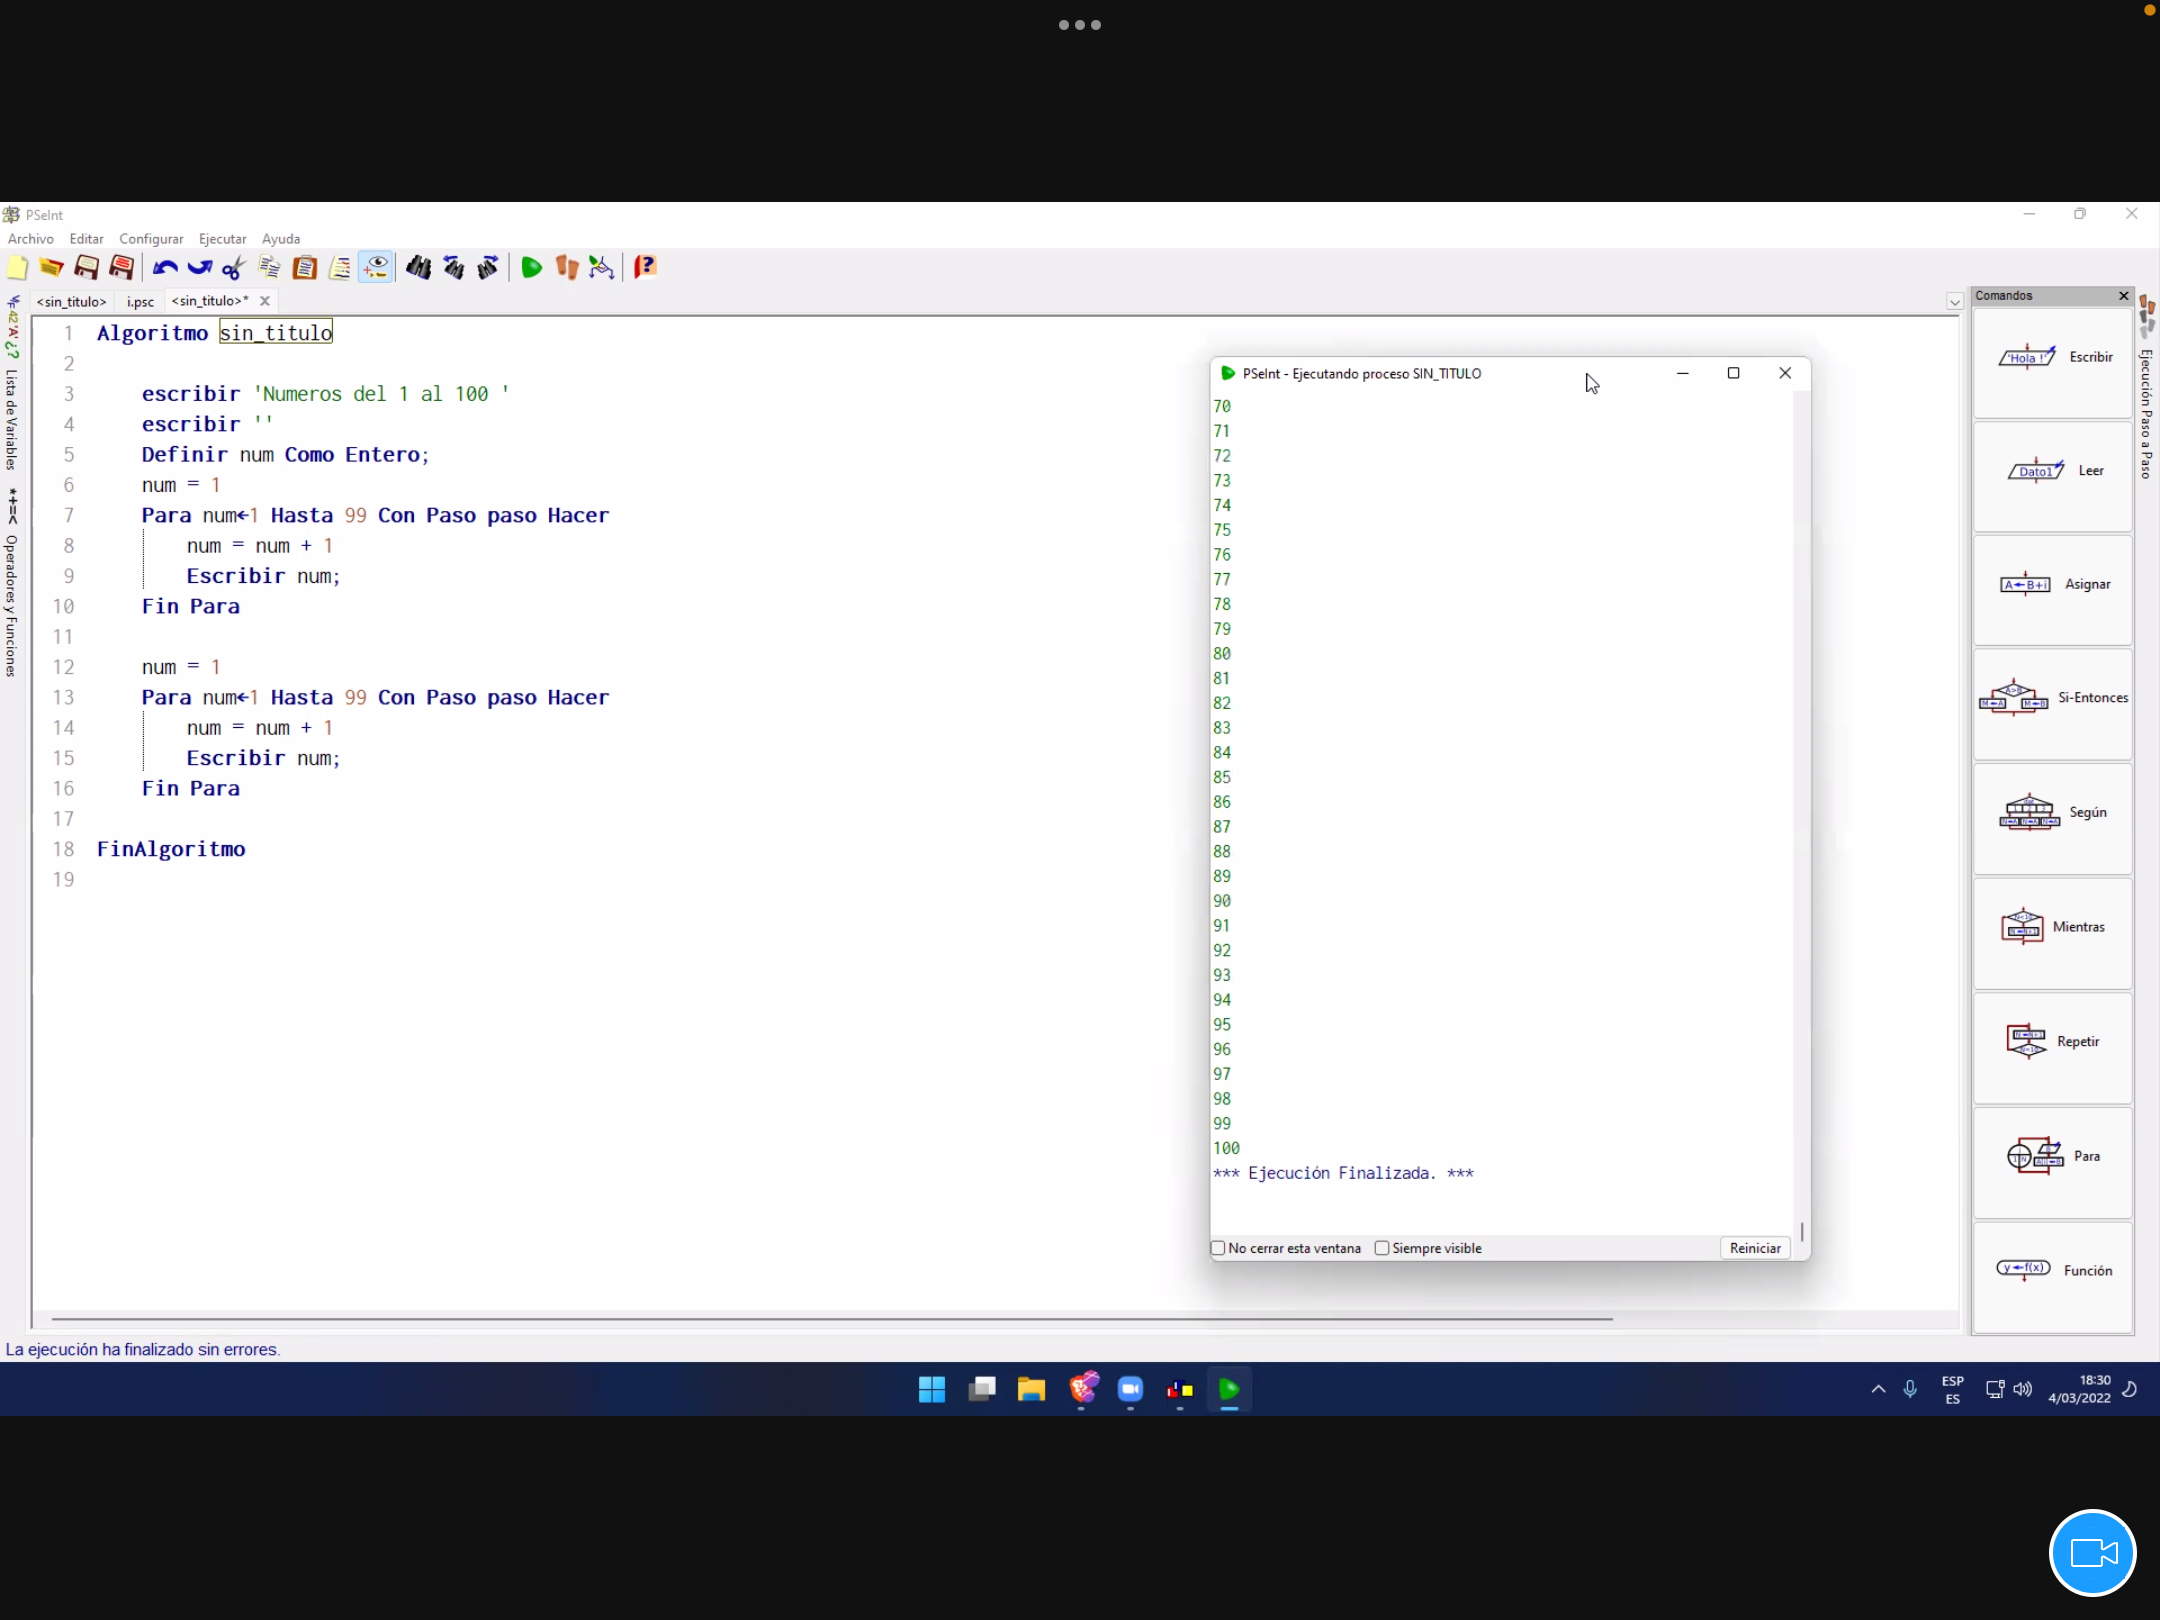
Task: Enable Siempre visible checkbox
Action: point(1382,1248)
